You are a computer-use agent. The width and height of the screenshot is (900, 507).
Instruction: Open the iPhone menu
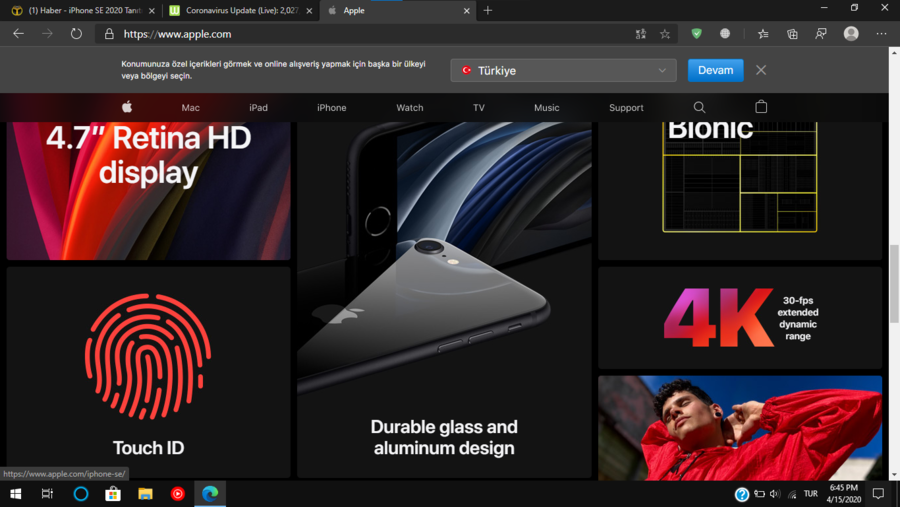tap(332, 107)
